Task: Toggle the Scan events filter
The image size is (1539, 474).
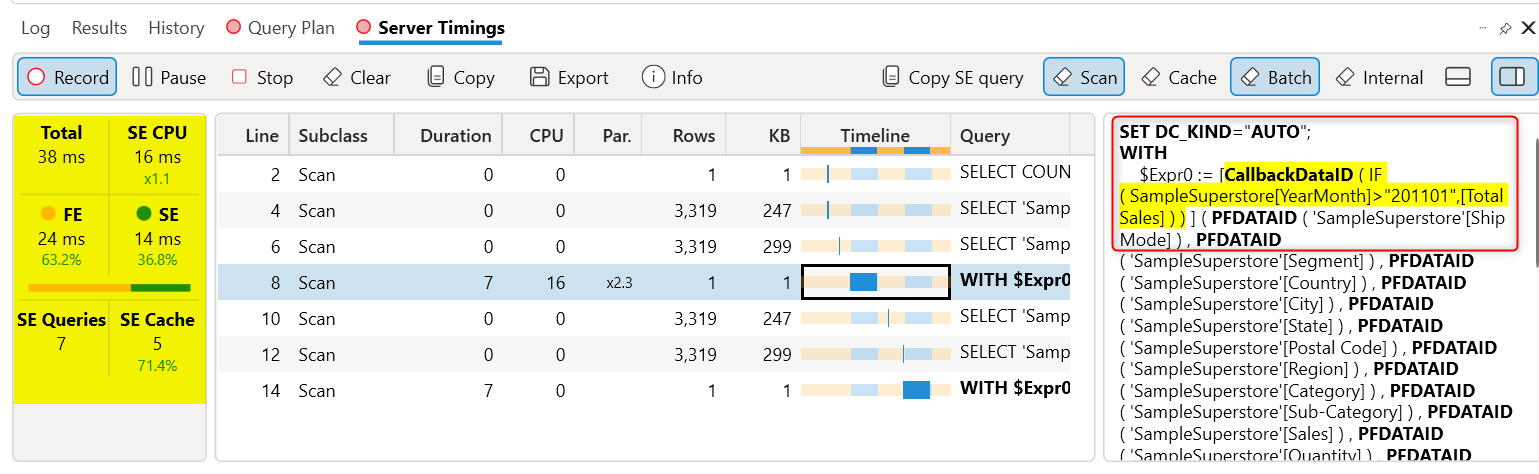Action: click(1084, 77)
